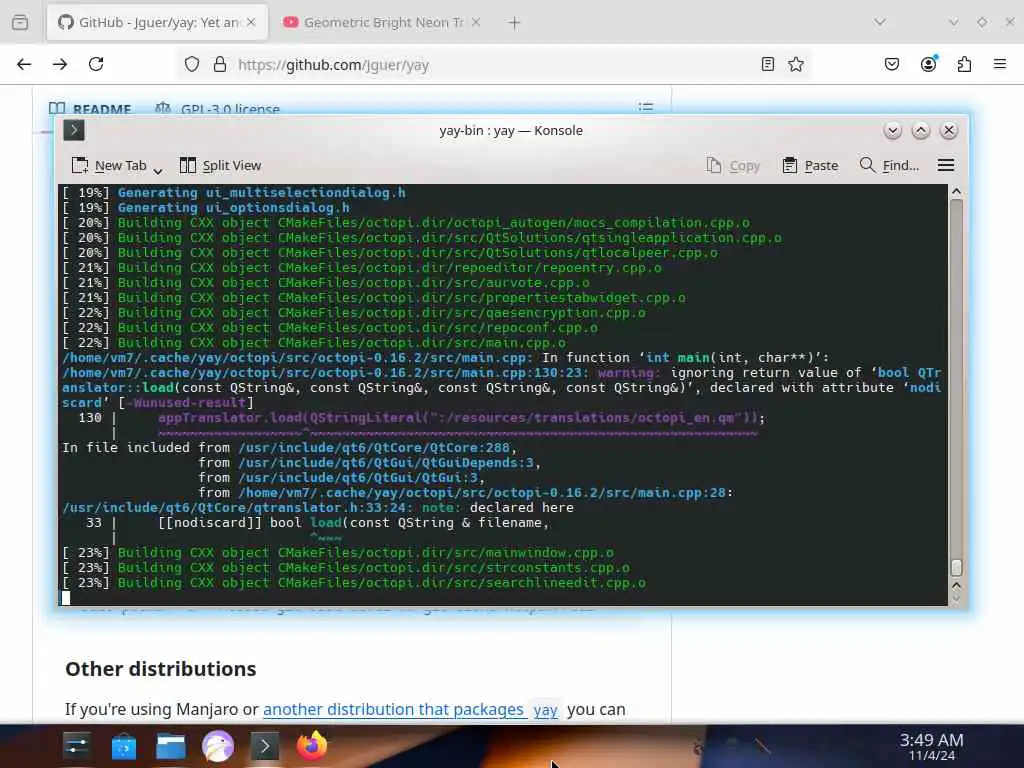This screenshot has height=768, width=1024.
Task: Click the mainwindow.cpp.o build line
Action: (338, 553)
